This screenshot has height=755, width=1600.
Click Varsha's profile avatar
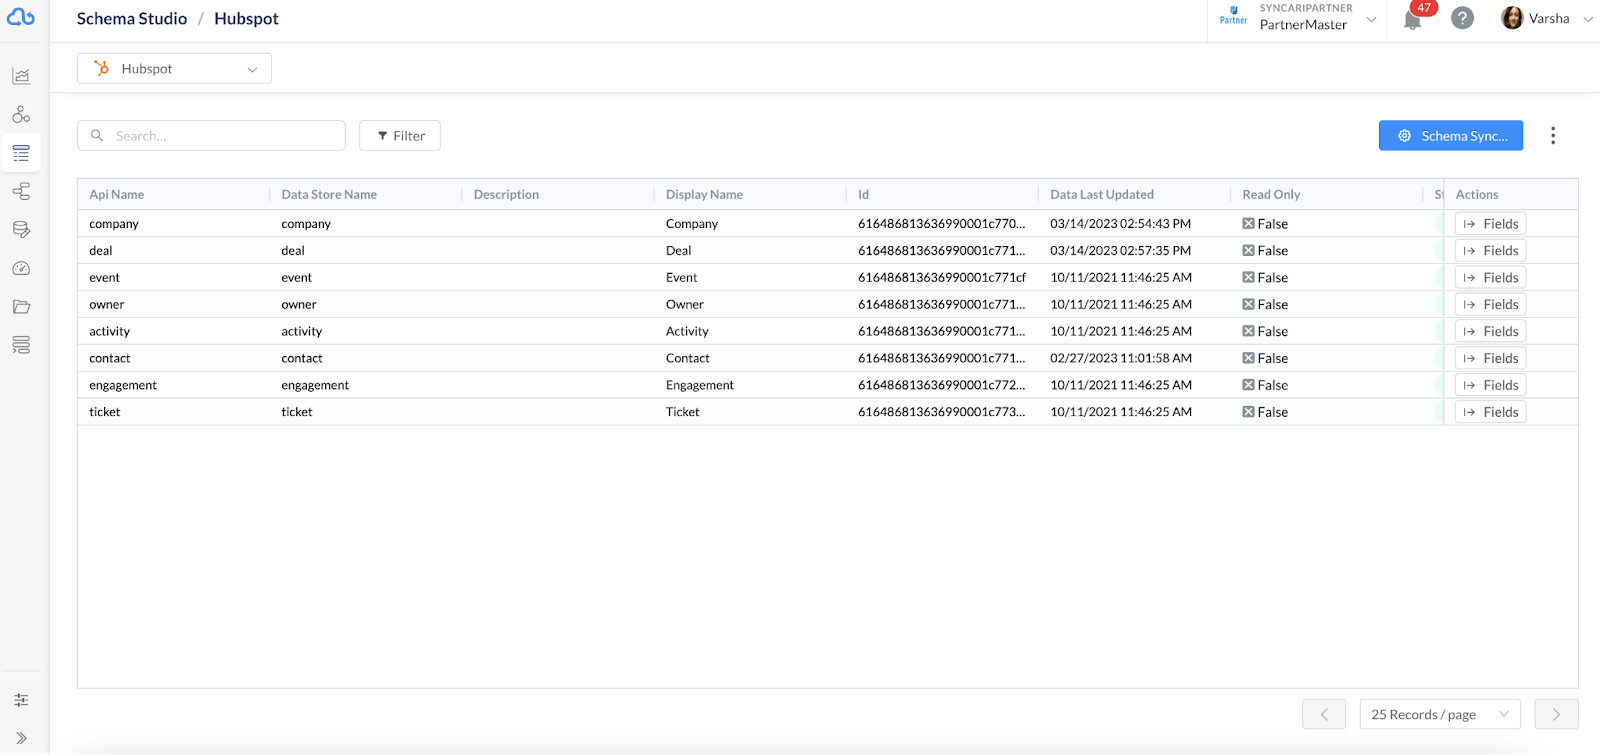point(1512,18)
